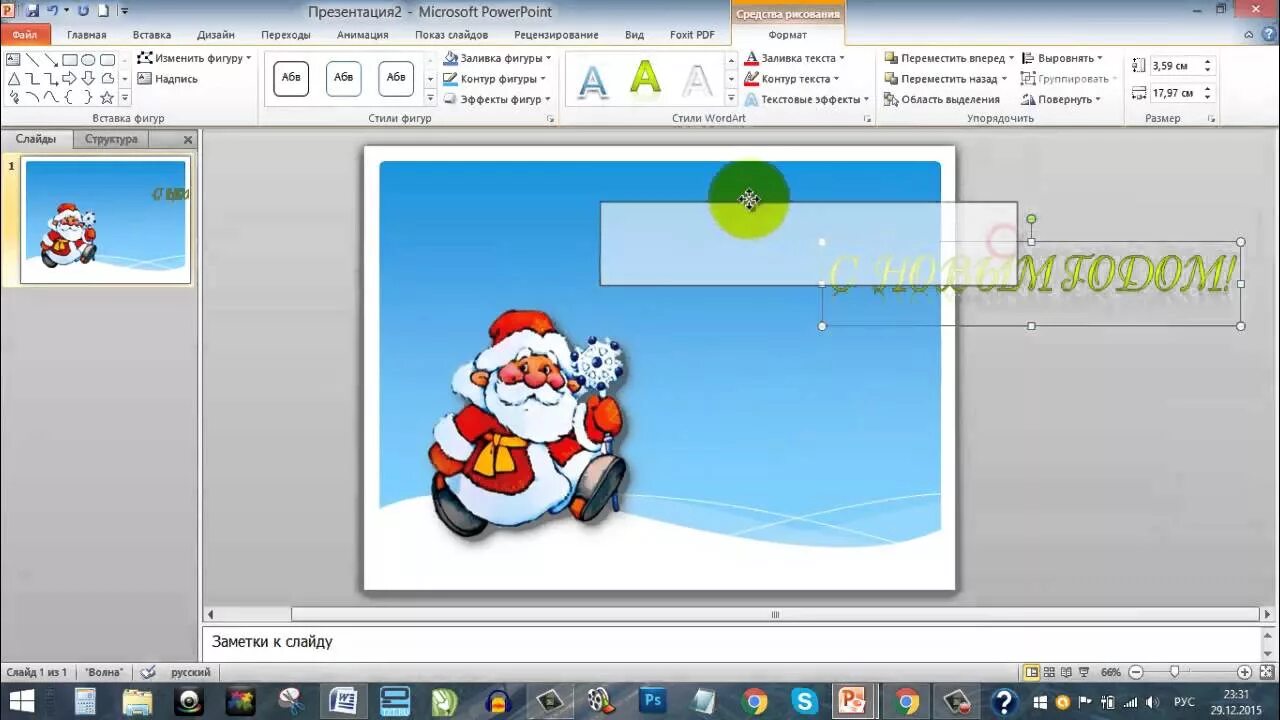Open Выровнять align dropdown
Screen dimensions: 1280x720
[x=1062, y=58]
